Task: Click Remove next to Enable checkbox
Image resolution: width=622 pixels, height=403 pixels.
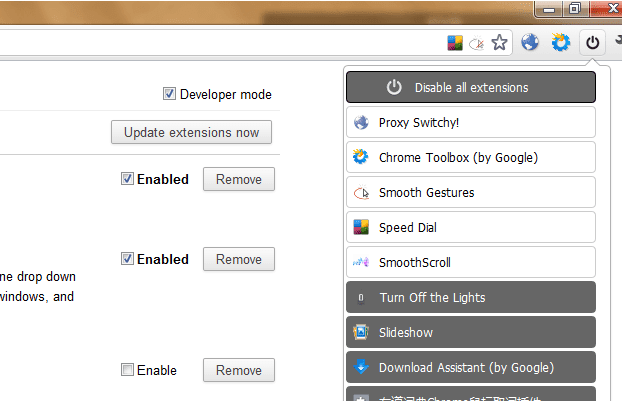Action: (x=239, y=370)
